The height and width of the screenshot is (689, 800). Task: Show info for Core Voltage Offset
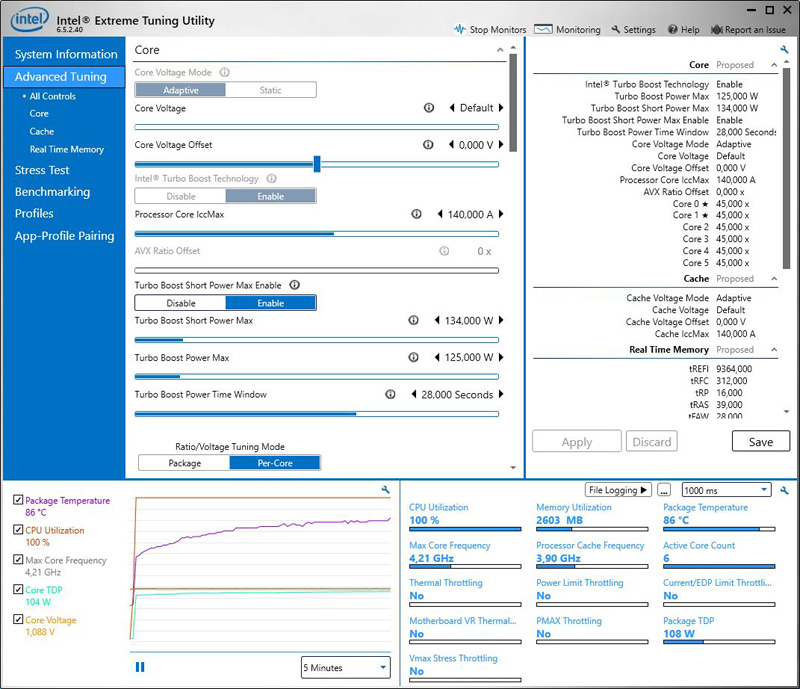(x=428, y=145)
